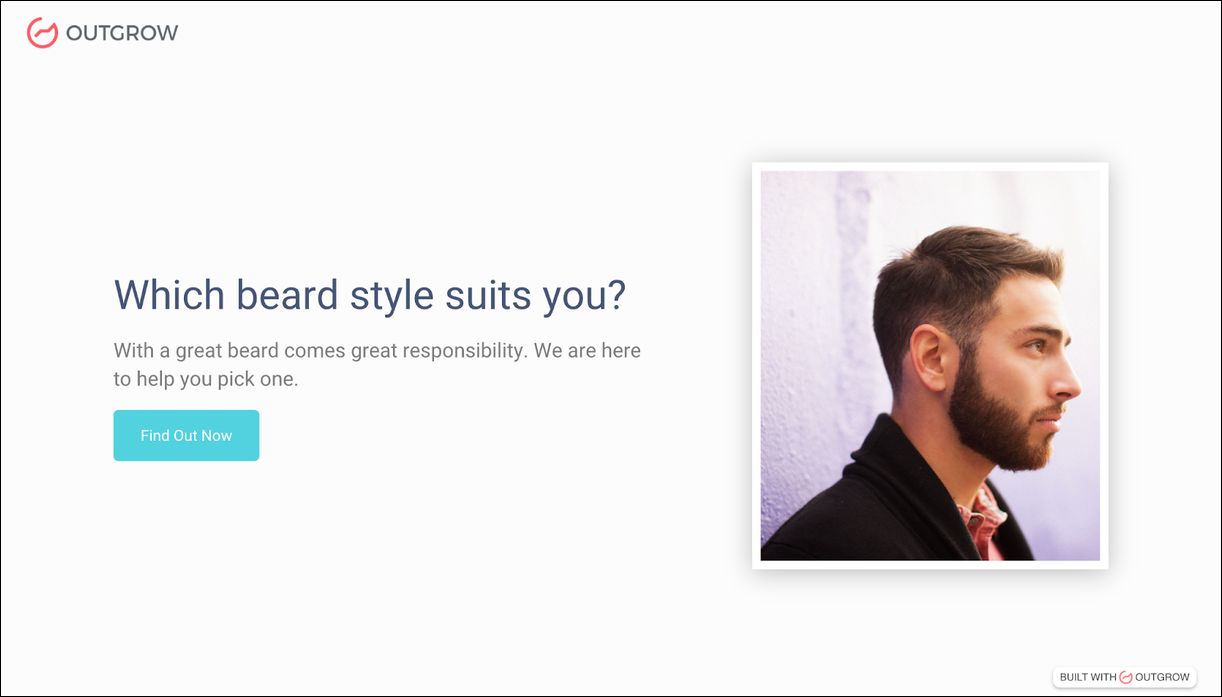Screen dimensions: 1222x697
Task: Click the small Outgrow icon in footer badge
Action: tap(1126, 677)
